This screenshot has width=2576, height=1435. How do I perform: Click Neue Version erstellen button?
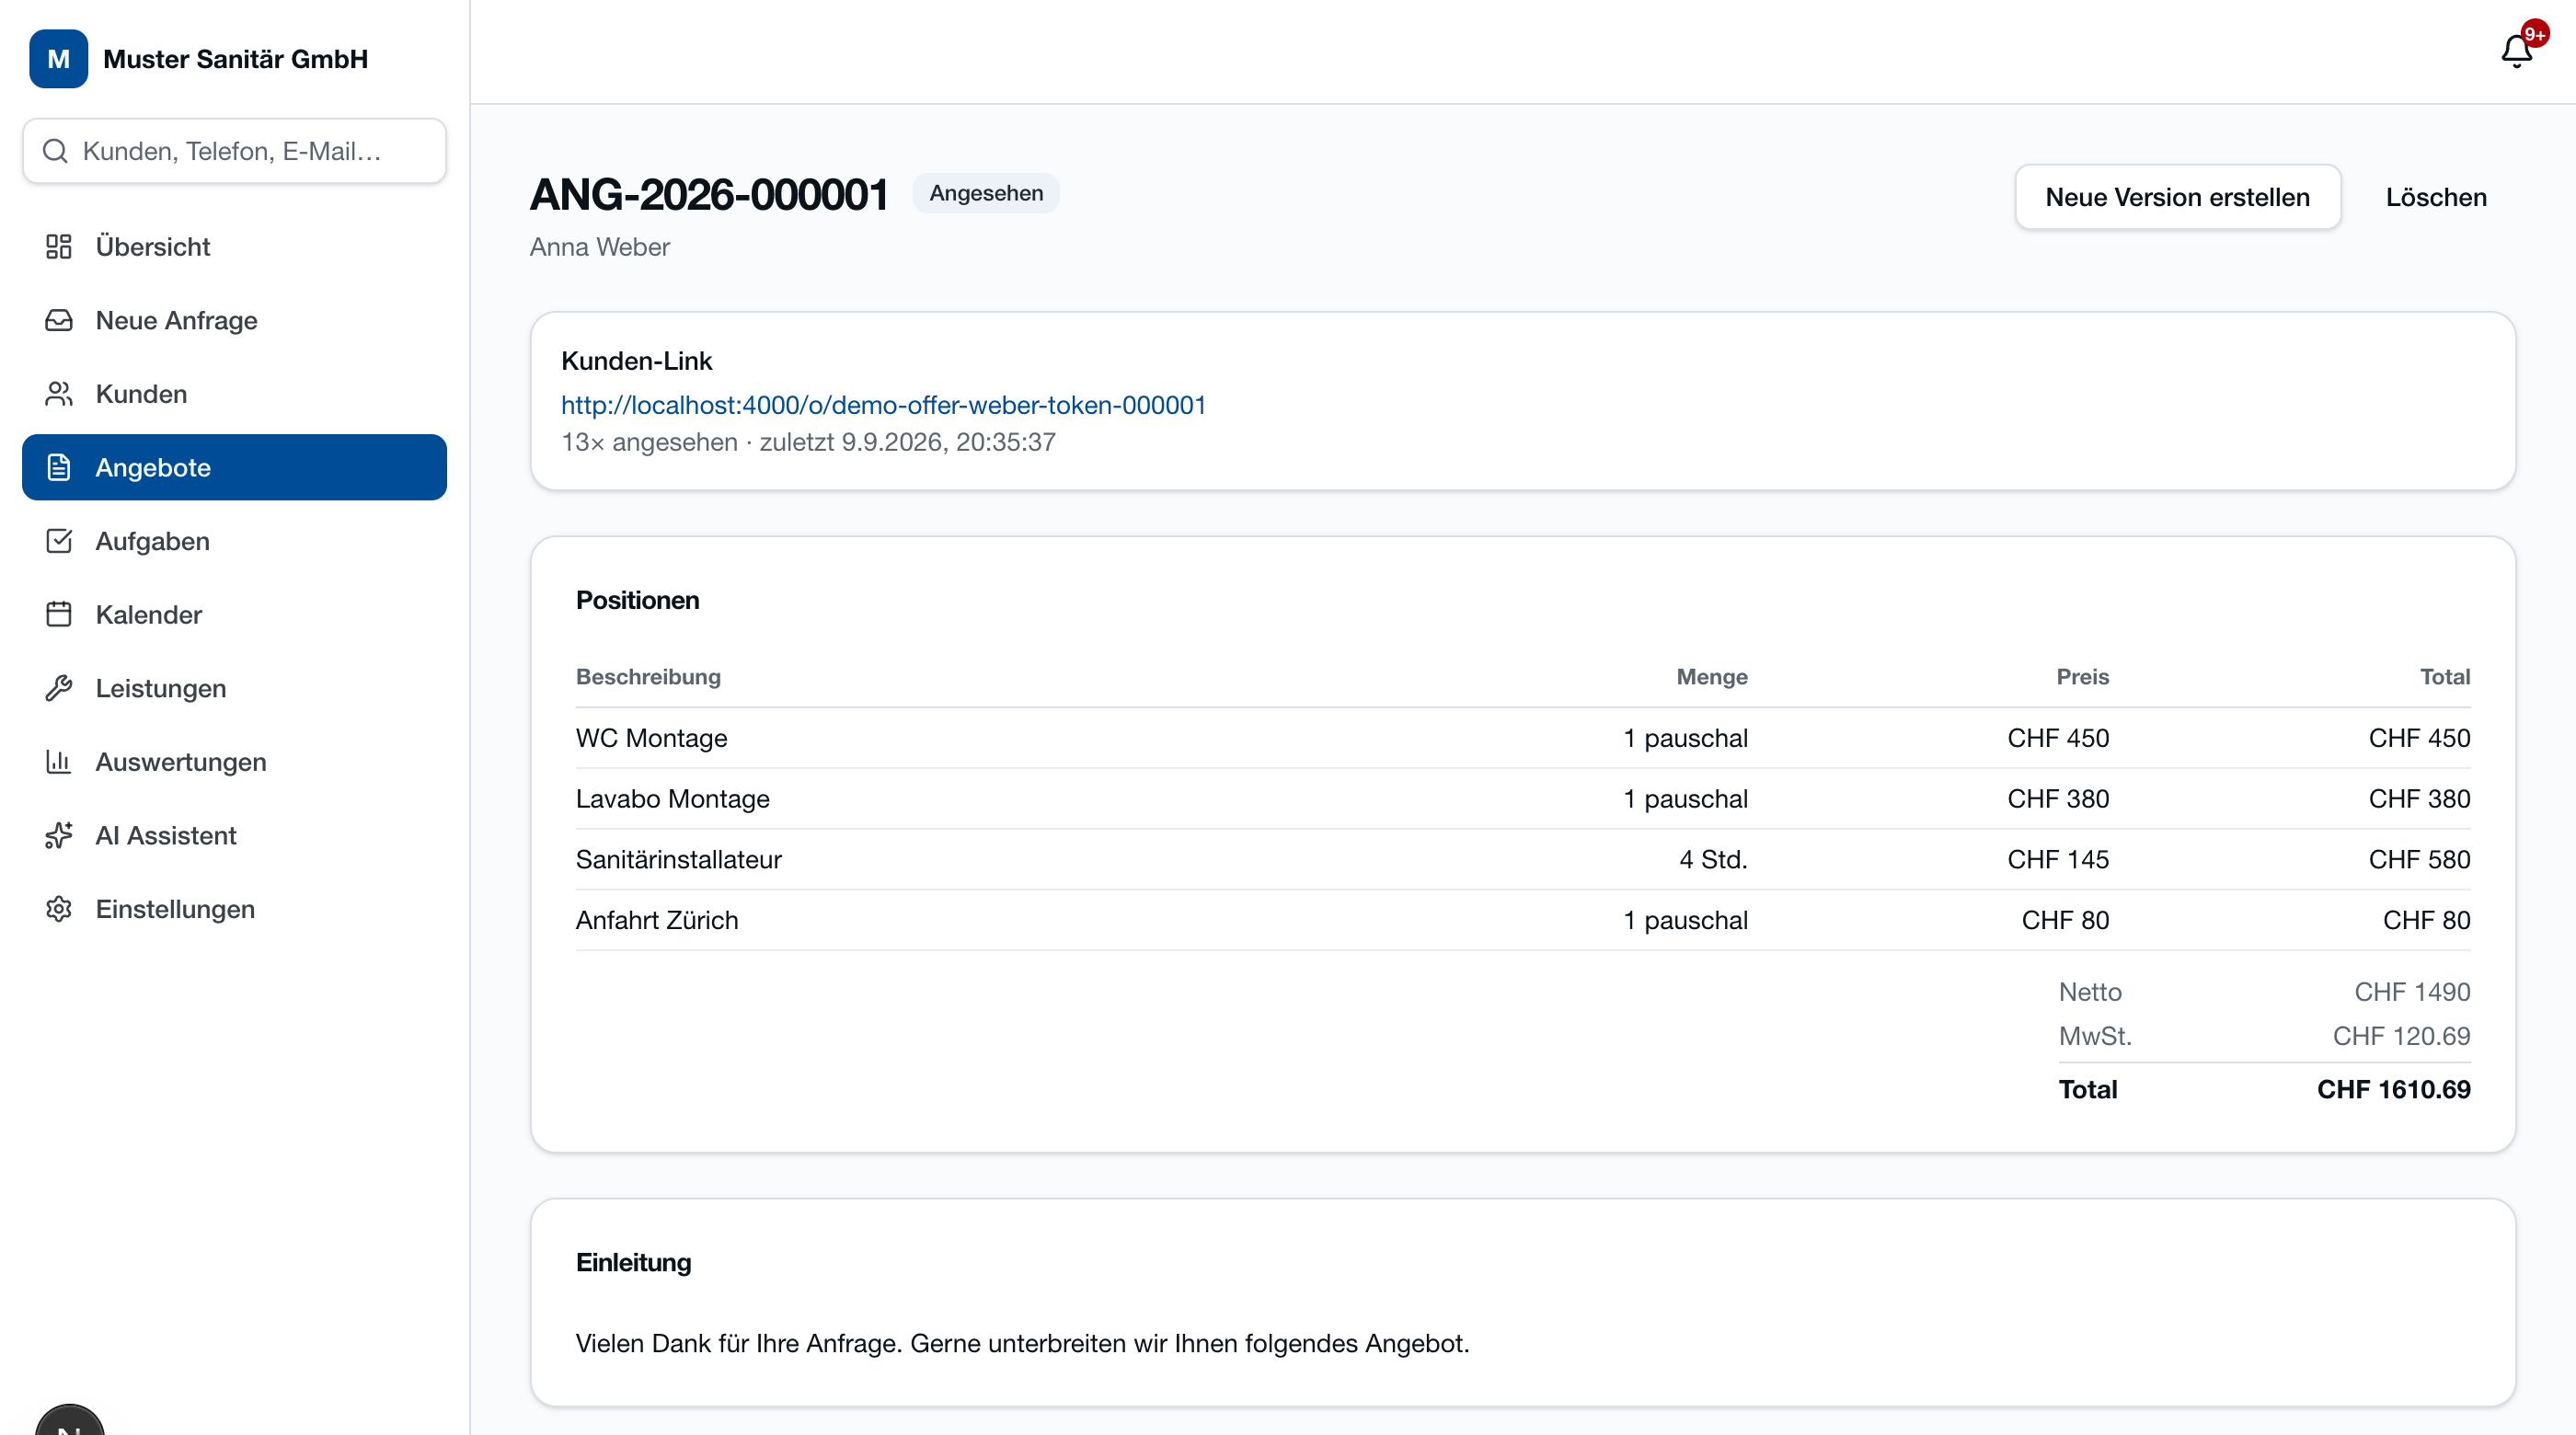pos(2177,197)
